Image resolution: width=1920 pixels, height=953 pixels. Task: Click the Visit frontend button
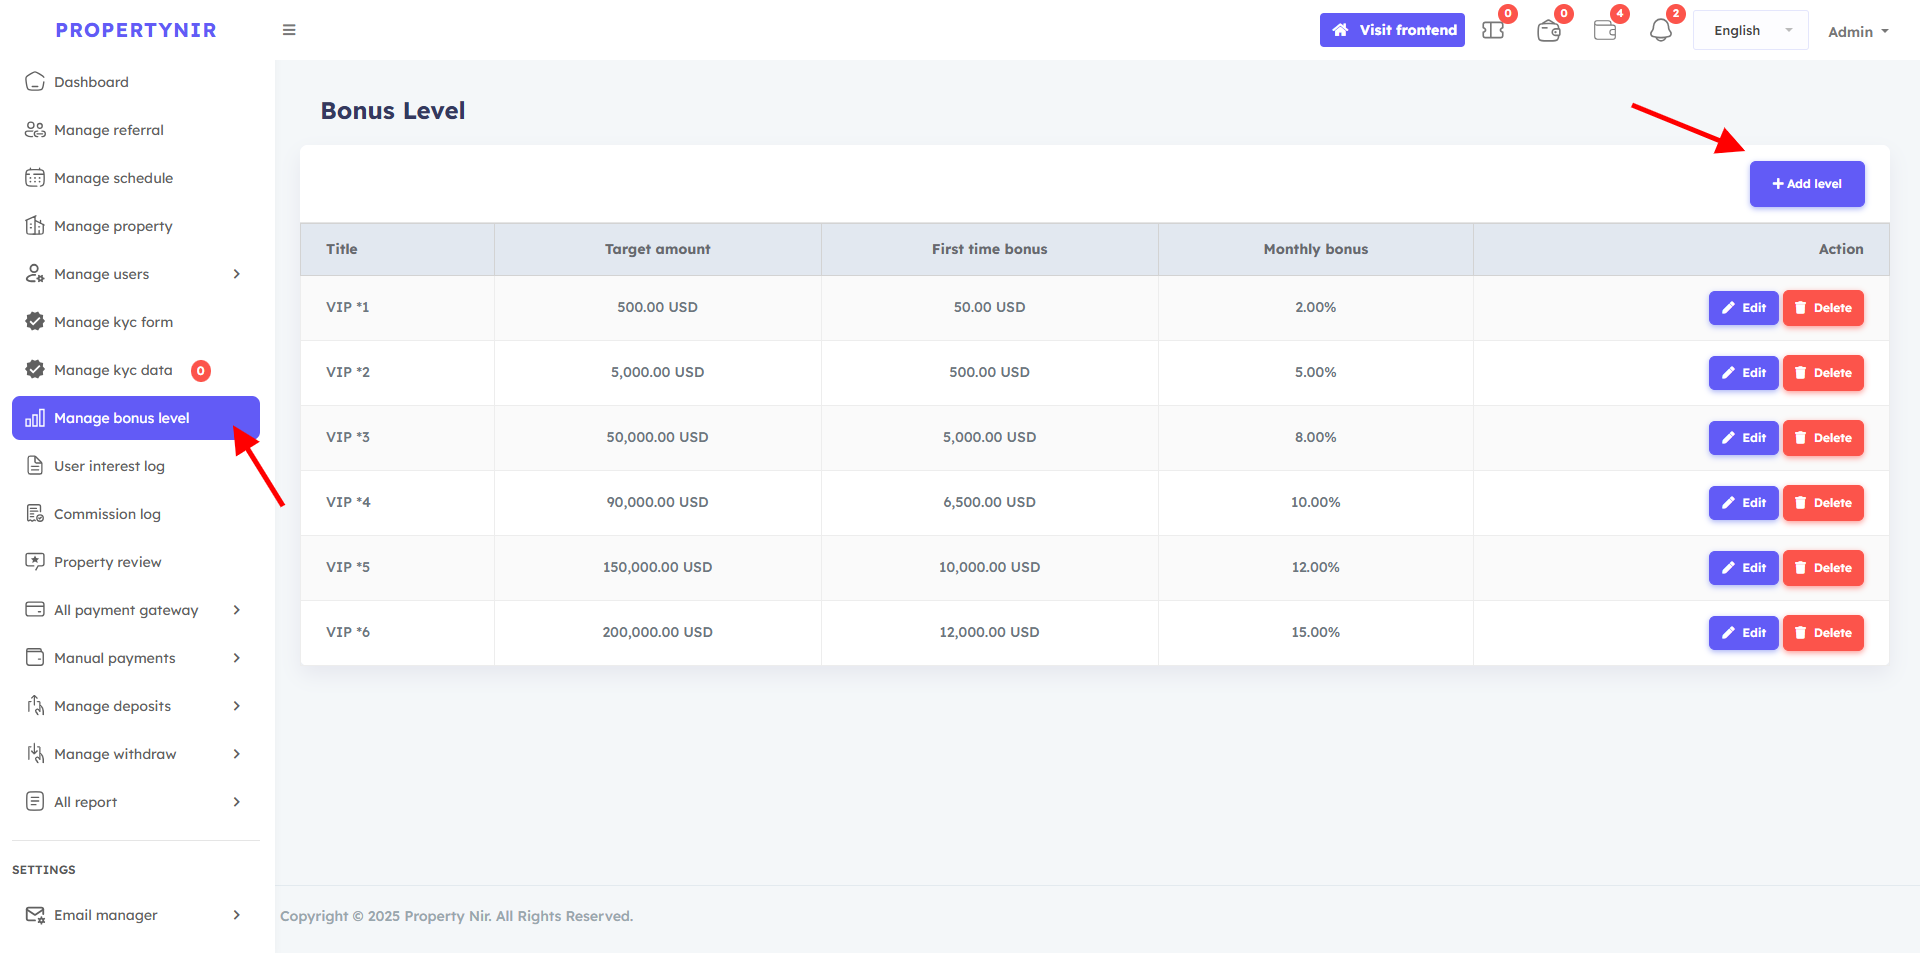[1392, 30]
